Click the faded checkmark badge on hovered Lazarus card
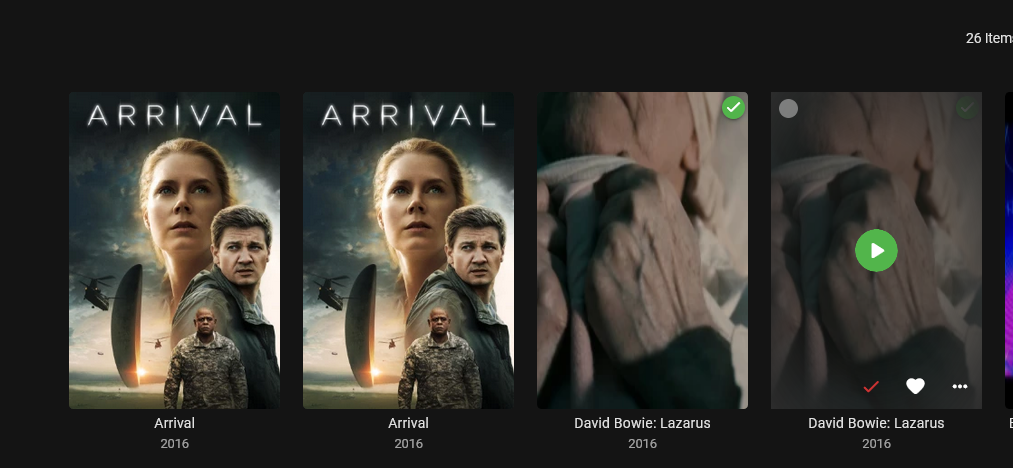This screenshot has width=1013, height=468. coord(967,107)
